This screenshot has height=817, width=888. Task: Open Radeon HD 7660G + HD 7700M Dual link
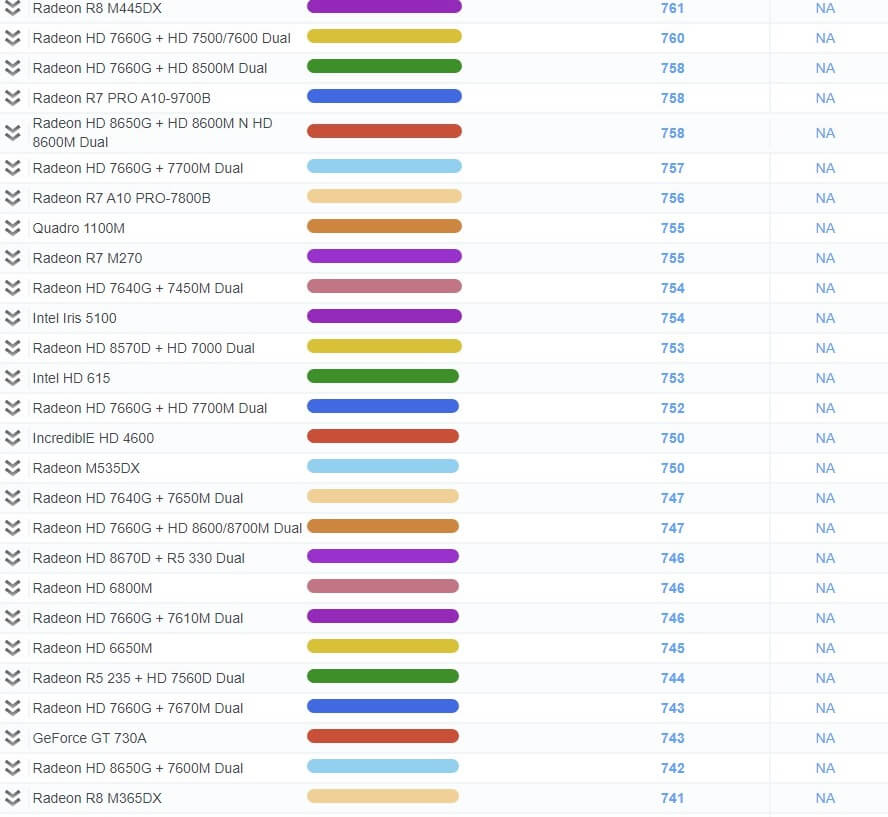pyautogui.click(x=150, y=409)
